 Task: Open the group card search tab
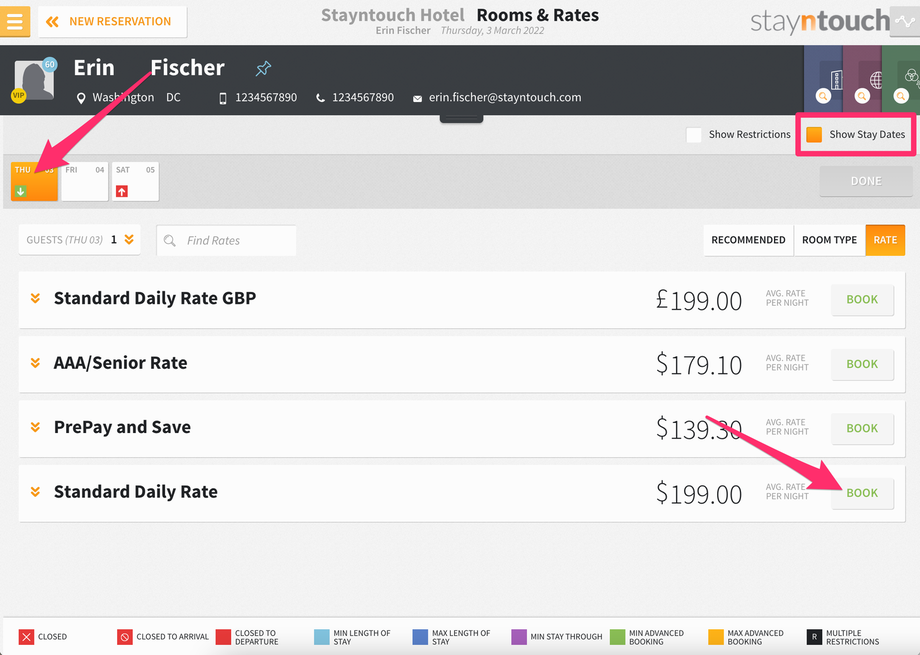click(x=901, y=79)
